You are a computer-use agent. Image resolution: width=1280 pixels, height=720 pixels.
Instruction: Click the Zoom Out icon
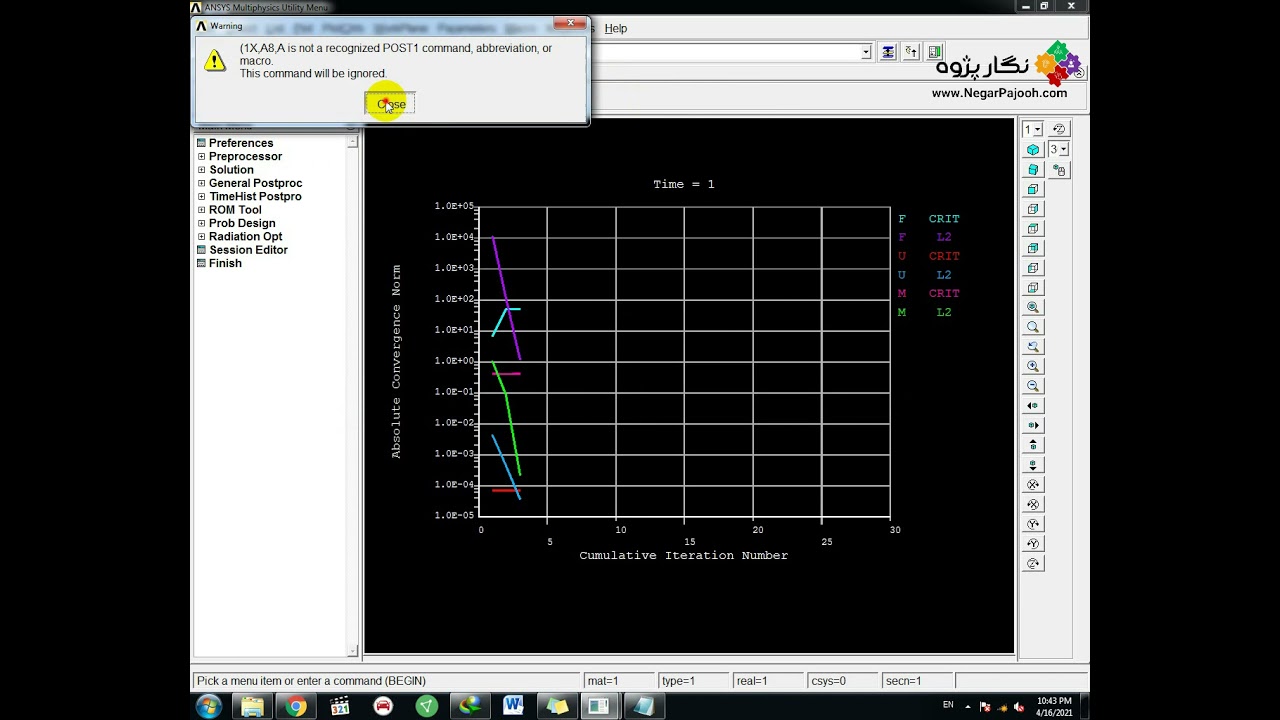[1033, 386]
